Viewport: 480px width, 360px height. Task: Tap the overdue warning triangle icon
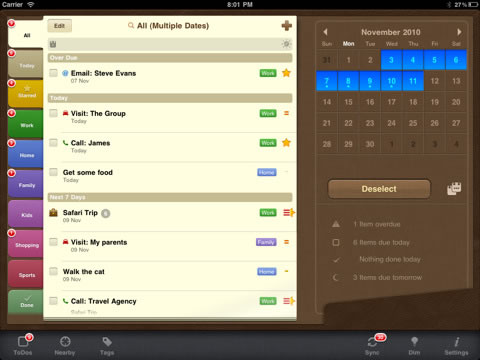[x=336, y=224]
